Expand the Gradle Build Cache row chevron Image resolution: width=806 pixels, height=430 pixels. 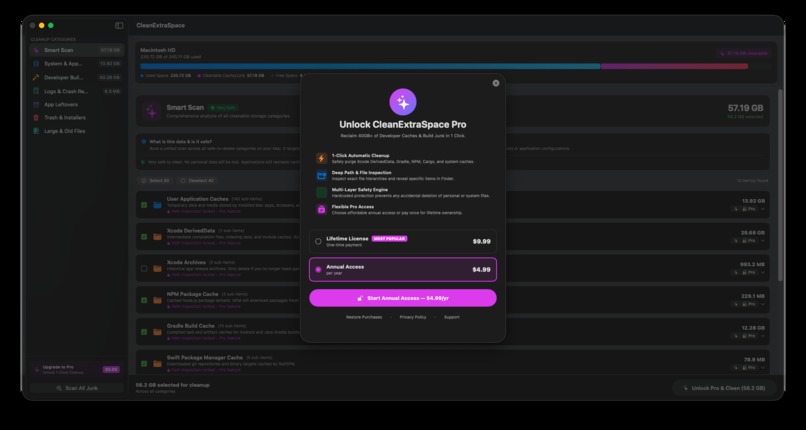(x=763, y=336)
